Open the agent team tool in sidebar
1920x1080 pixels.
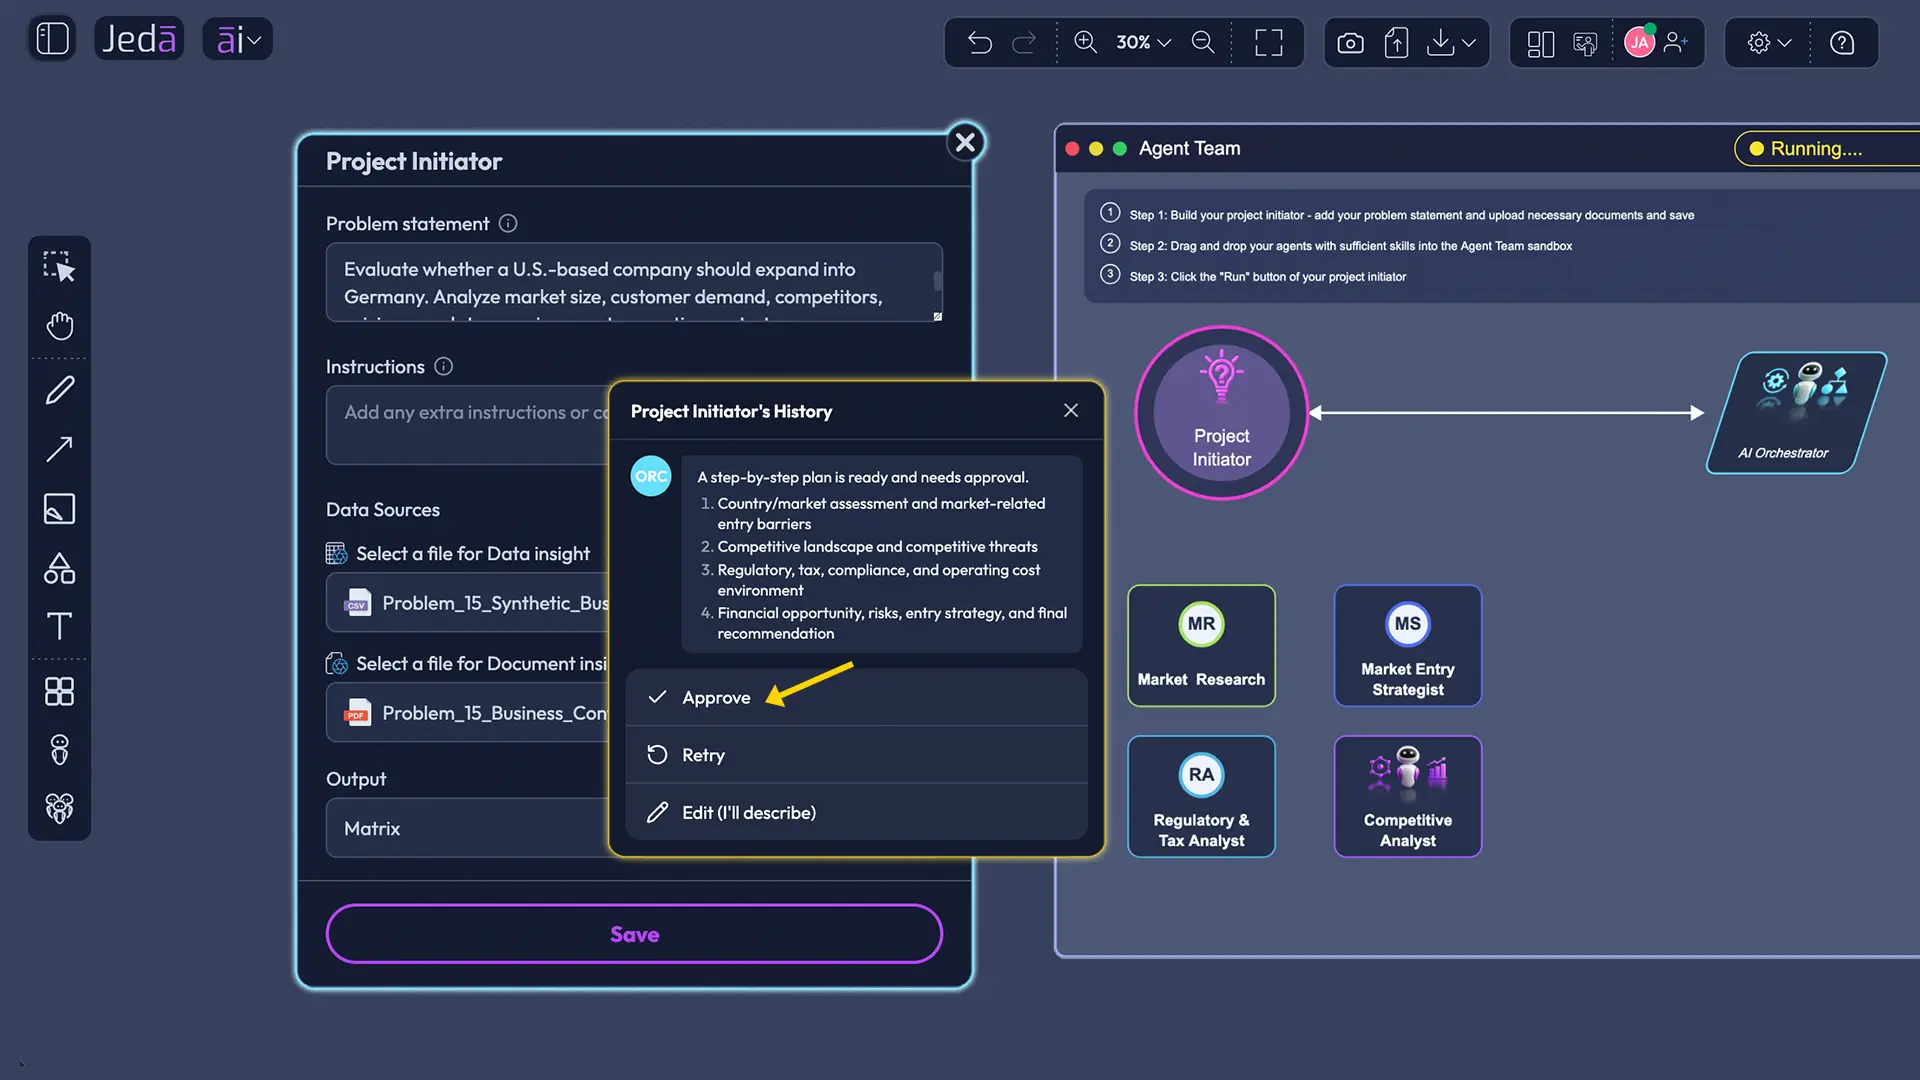pyautogui.click(x=59, y=808)
